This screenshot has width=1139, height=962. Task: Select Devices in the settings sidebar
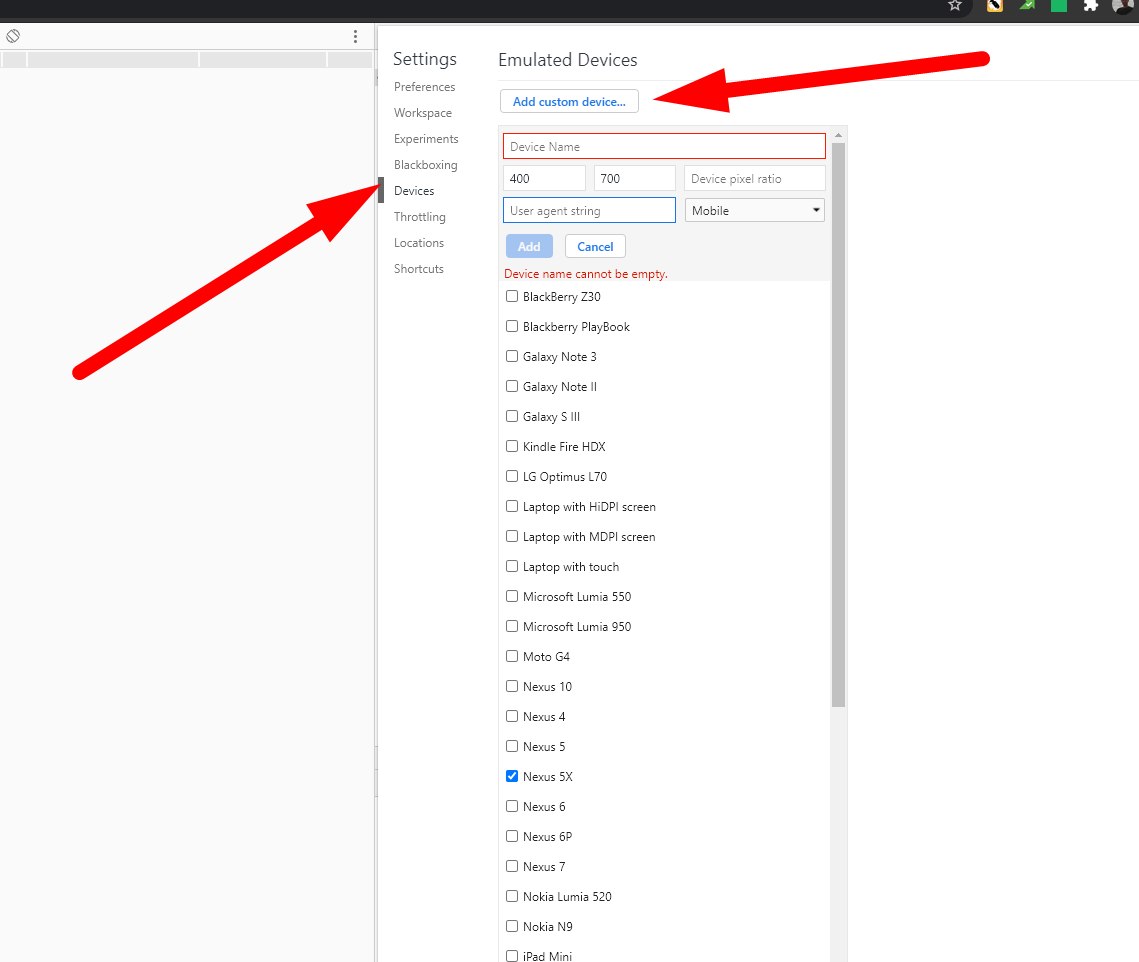click(414, 191)
